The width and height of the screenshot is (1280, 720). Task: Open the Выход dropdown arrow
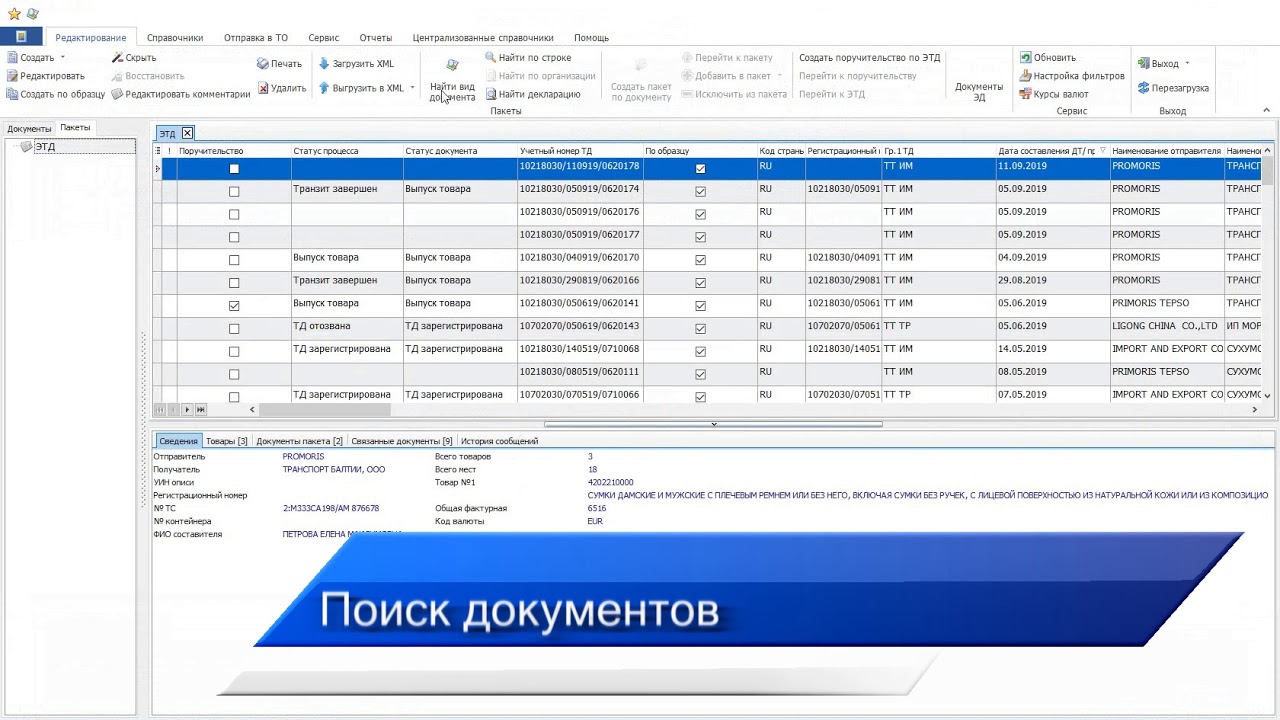(1187, 64)
